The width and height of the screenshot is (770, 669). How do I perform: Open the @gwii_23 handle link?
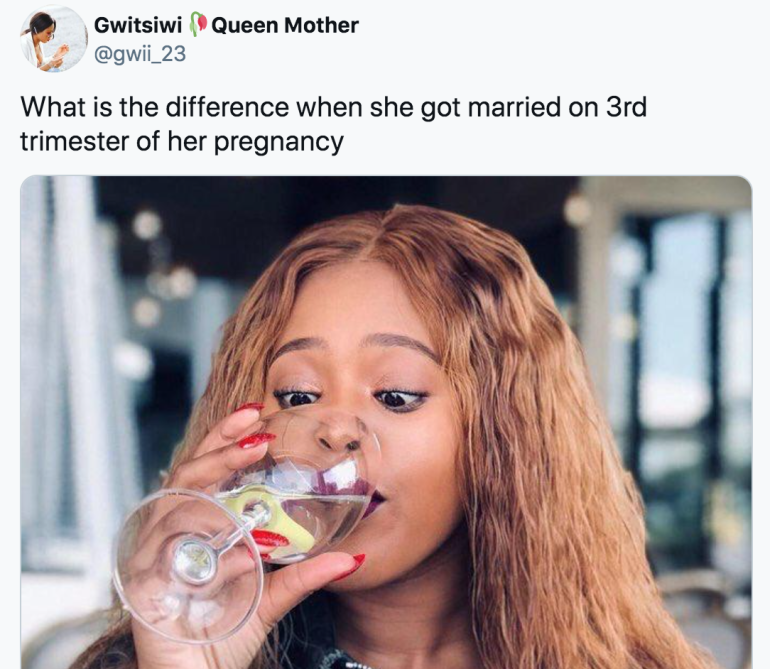tap(139, 54)
